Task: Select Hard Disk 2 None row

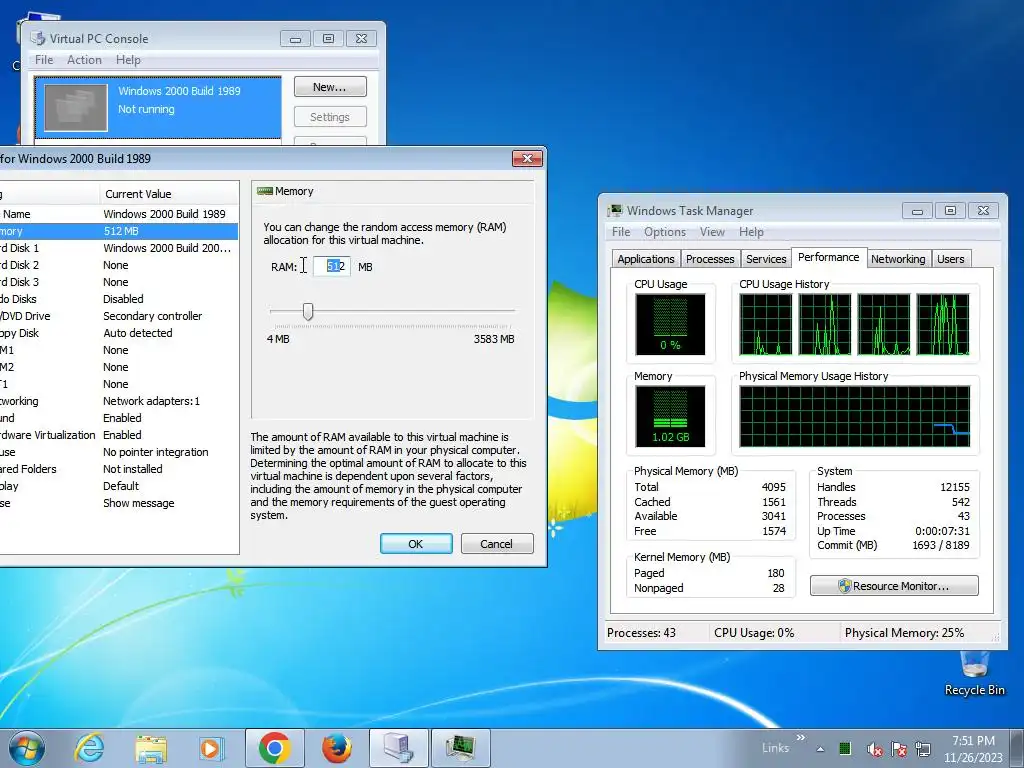Action: (118, 265)
